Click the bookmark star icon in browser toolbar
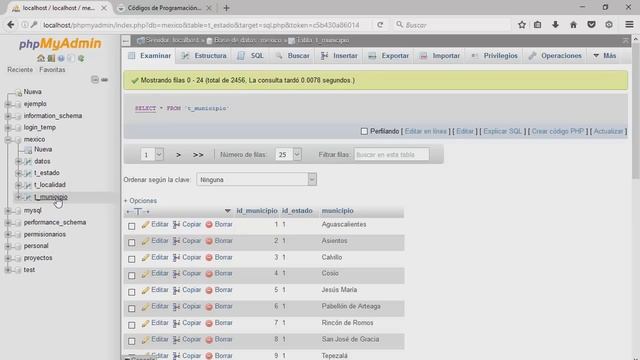Screen dimensions: 640x360 click(x=522, y=25)
